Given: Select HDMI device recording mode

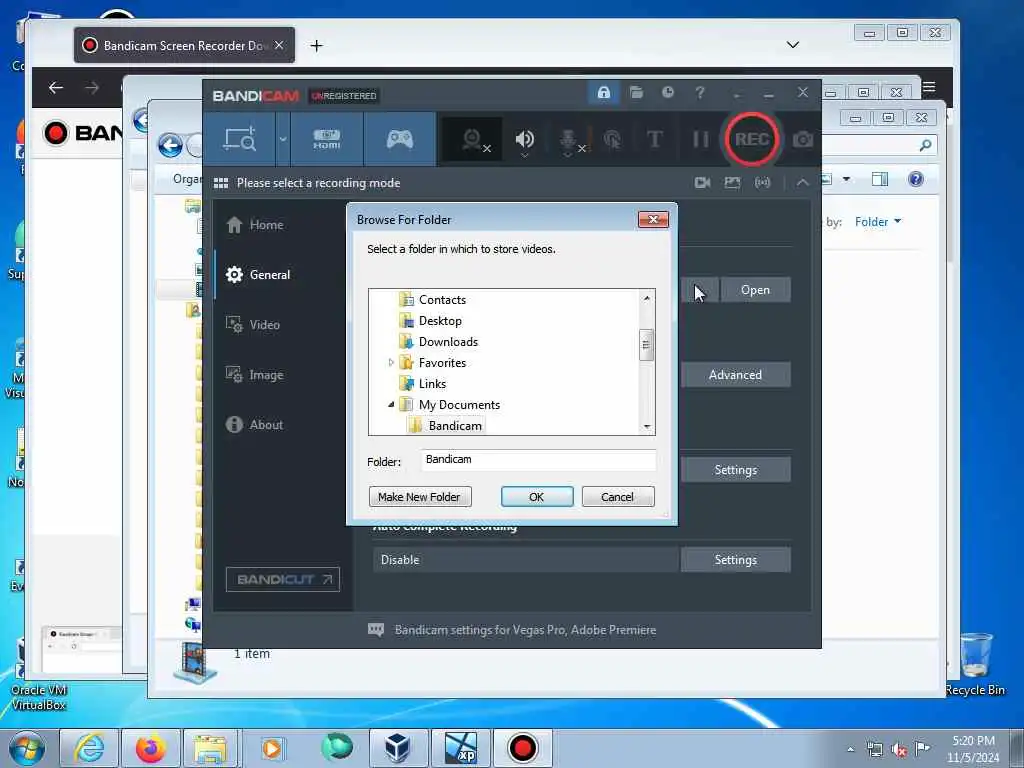Looking at the screenshot, I should (327, 139).
